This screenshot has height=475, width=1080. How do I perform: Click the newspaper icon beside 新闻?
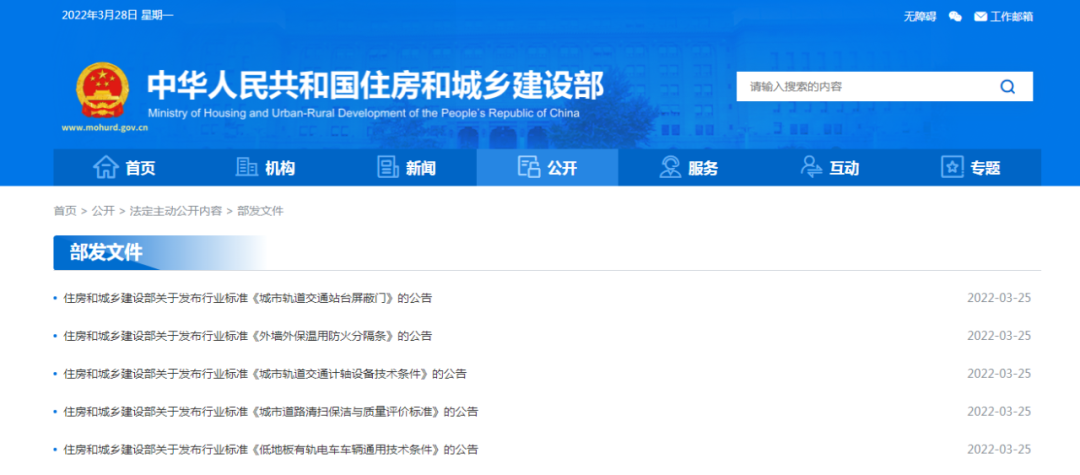(x=388, y=167)
